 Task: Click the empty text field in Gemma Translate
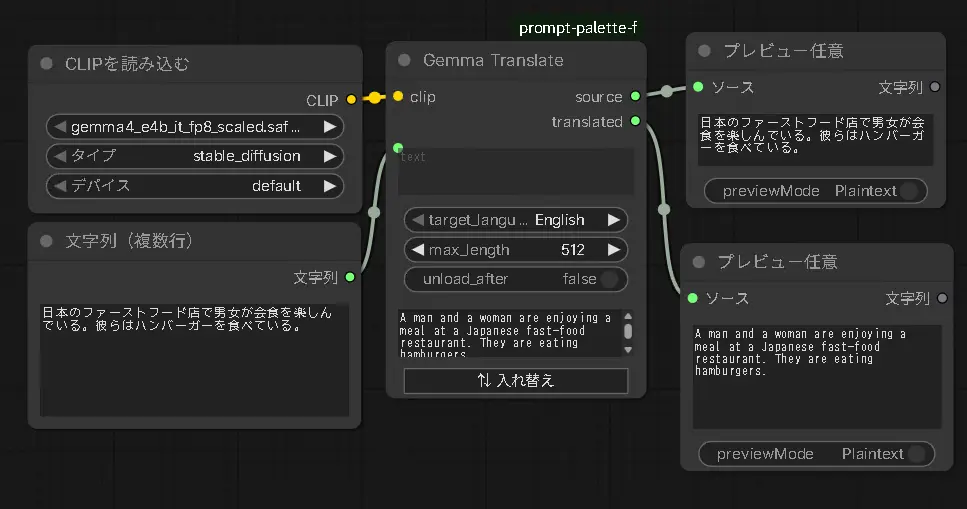[x=516, y=171]
